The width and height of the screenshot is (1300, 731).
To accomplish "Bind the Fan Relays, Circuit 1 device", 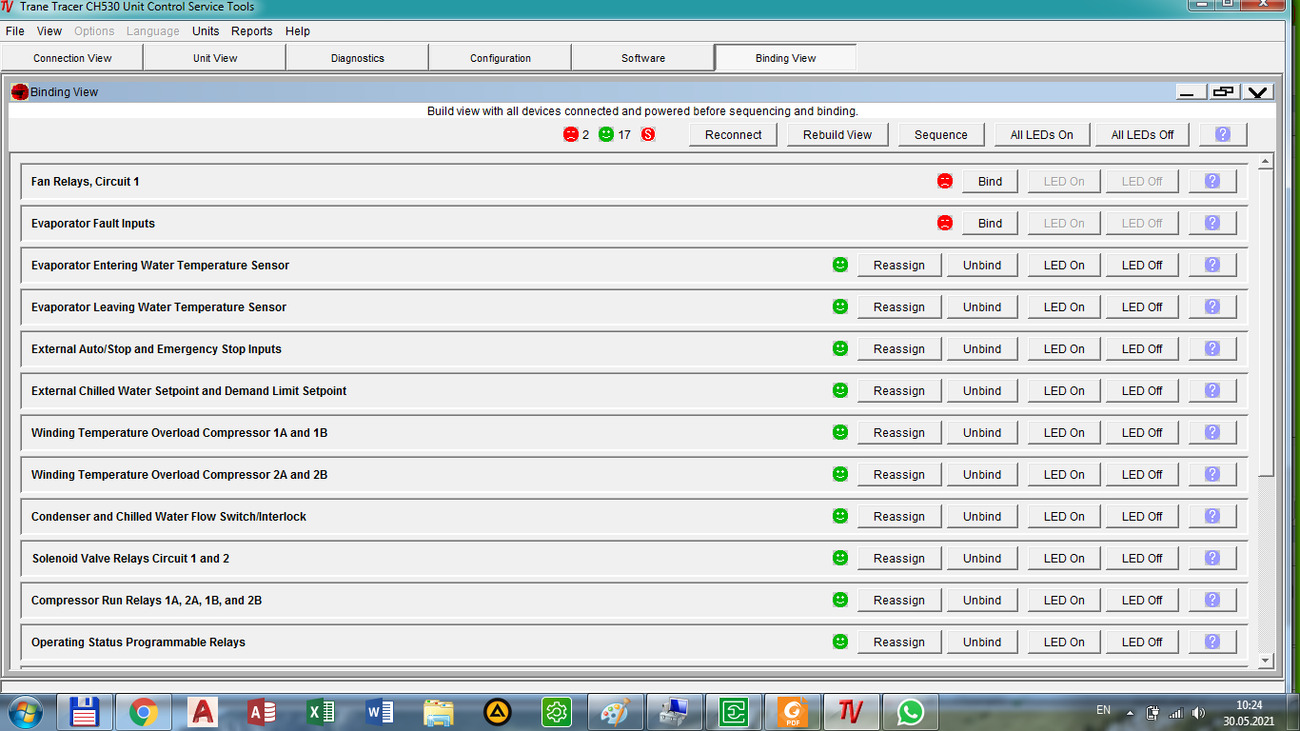I will click(990, 181).
